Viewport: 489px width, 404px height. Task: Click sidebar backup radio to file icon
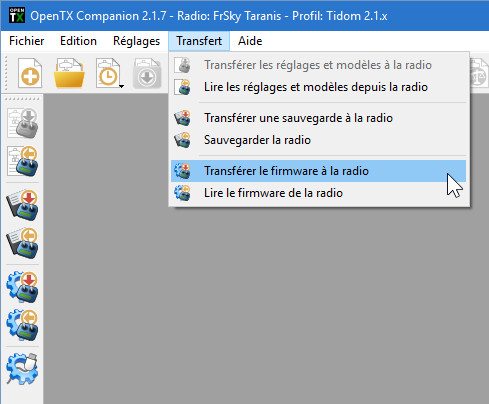click(x=22, y=243)
